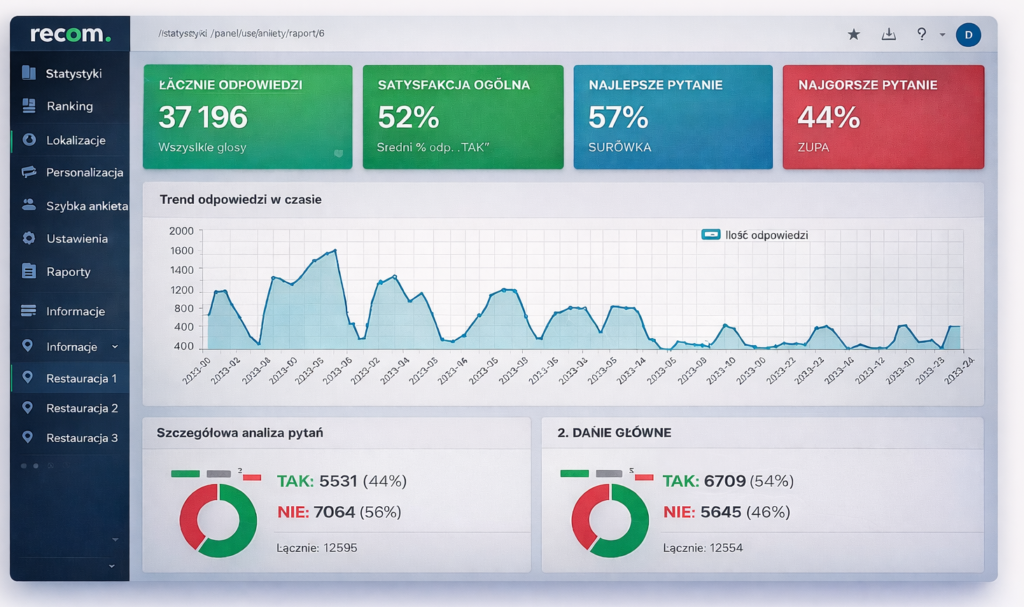
Task: Click the chevron at the sidebar bottom
Action: 112,566
